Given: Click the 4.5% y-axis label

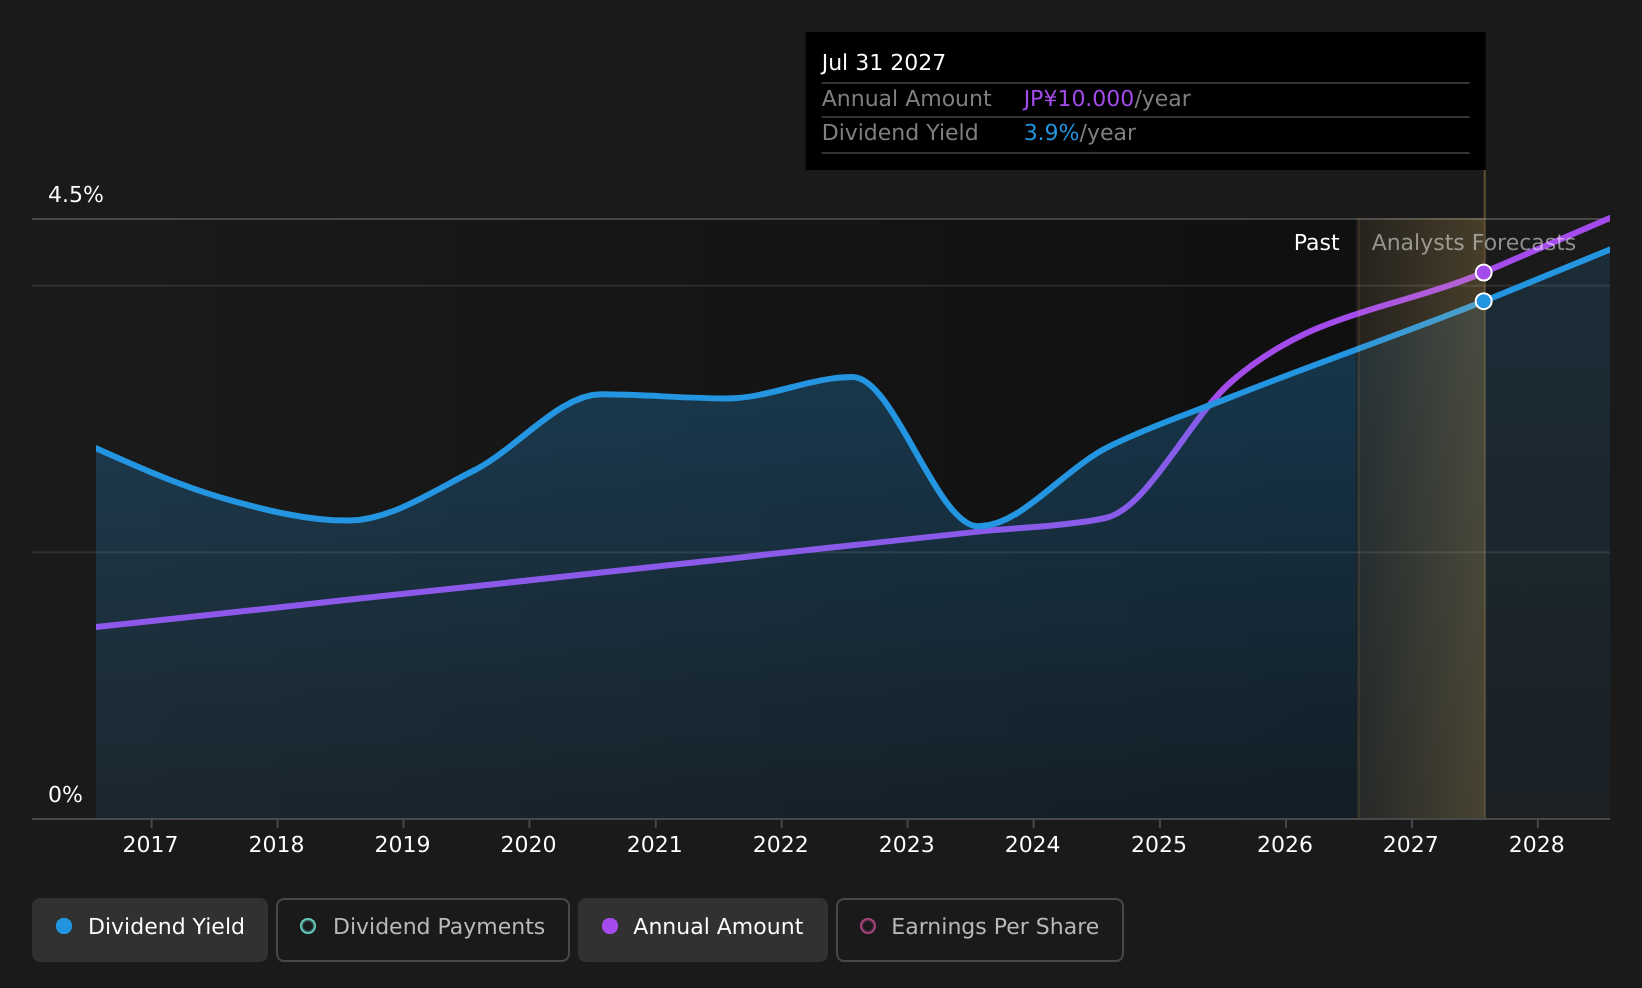Looking at the screenshot, I should (x=76, y=195).
